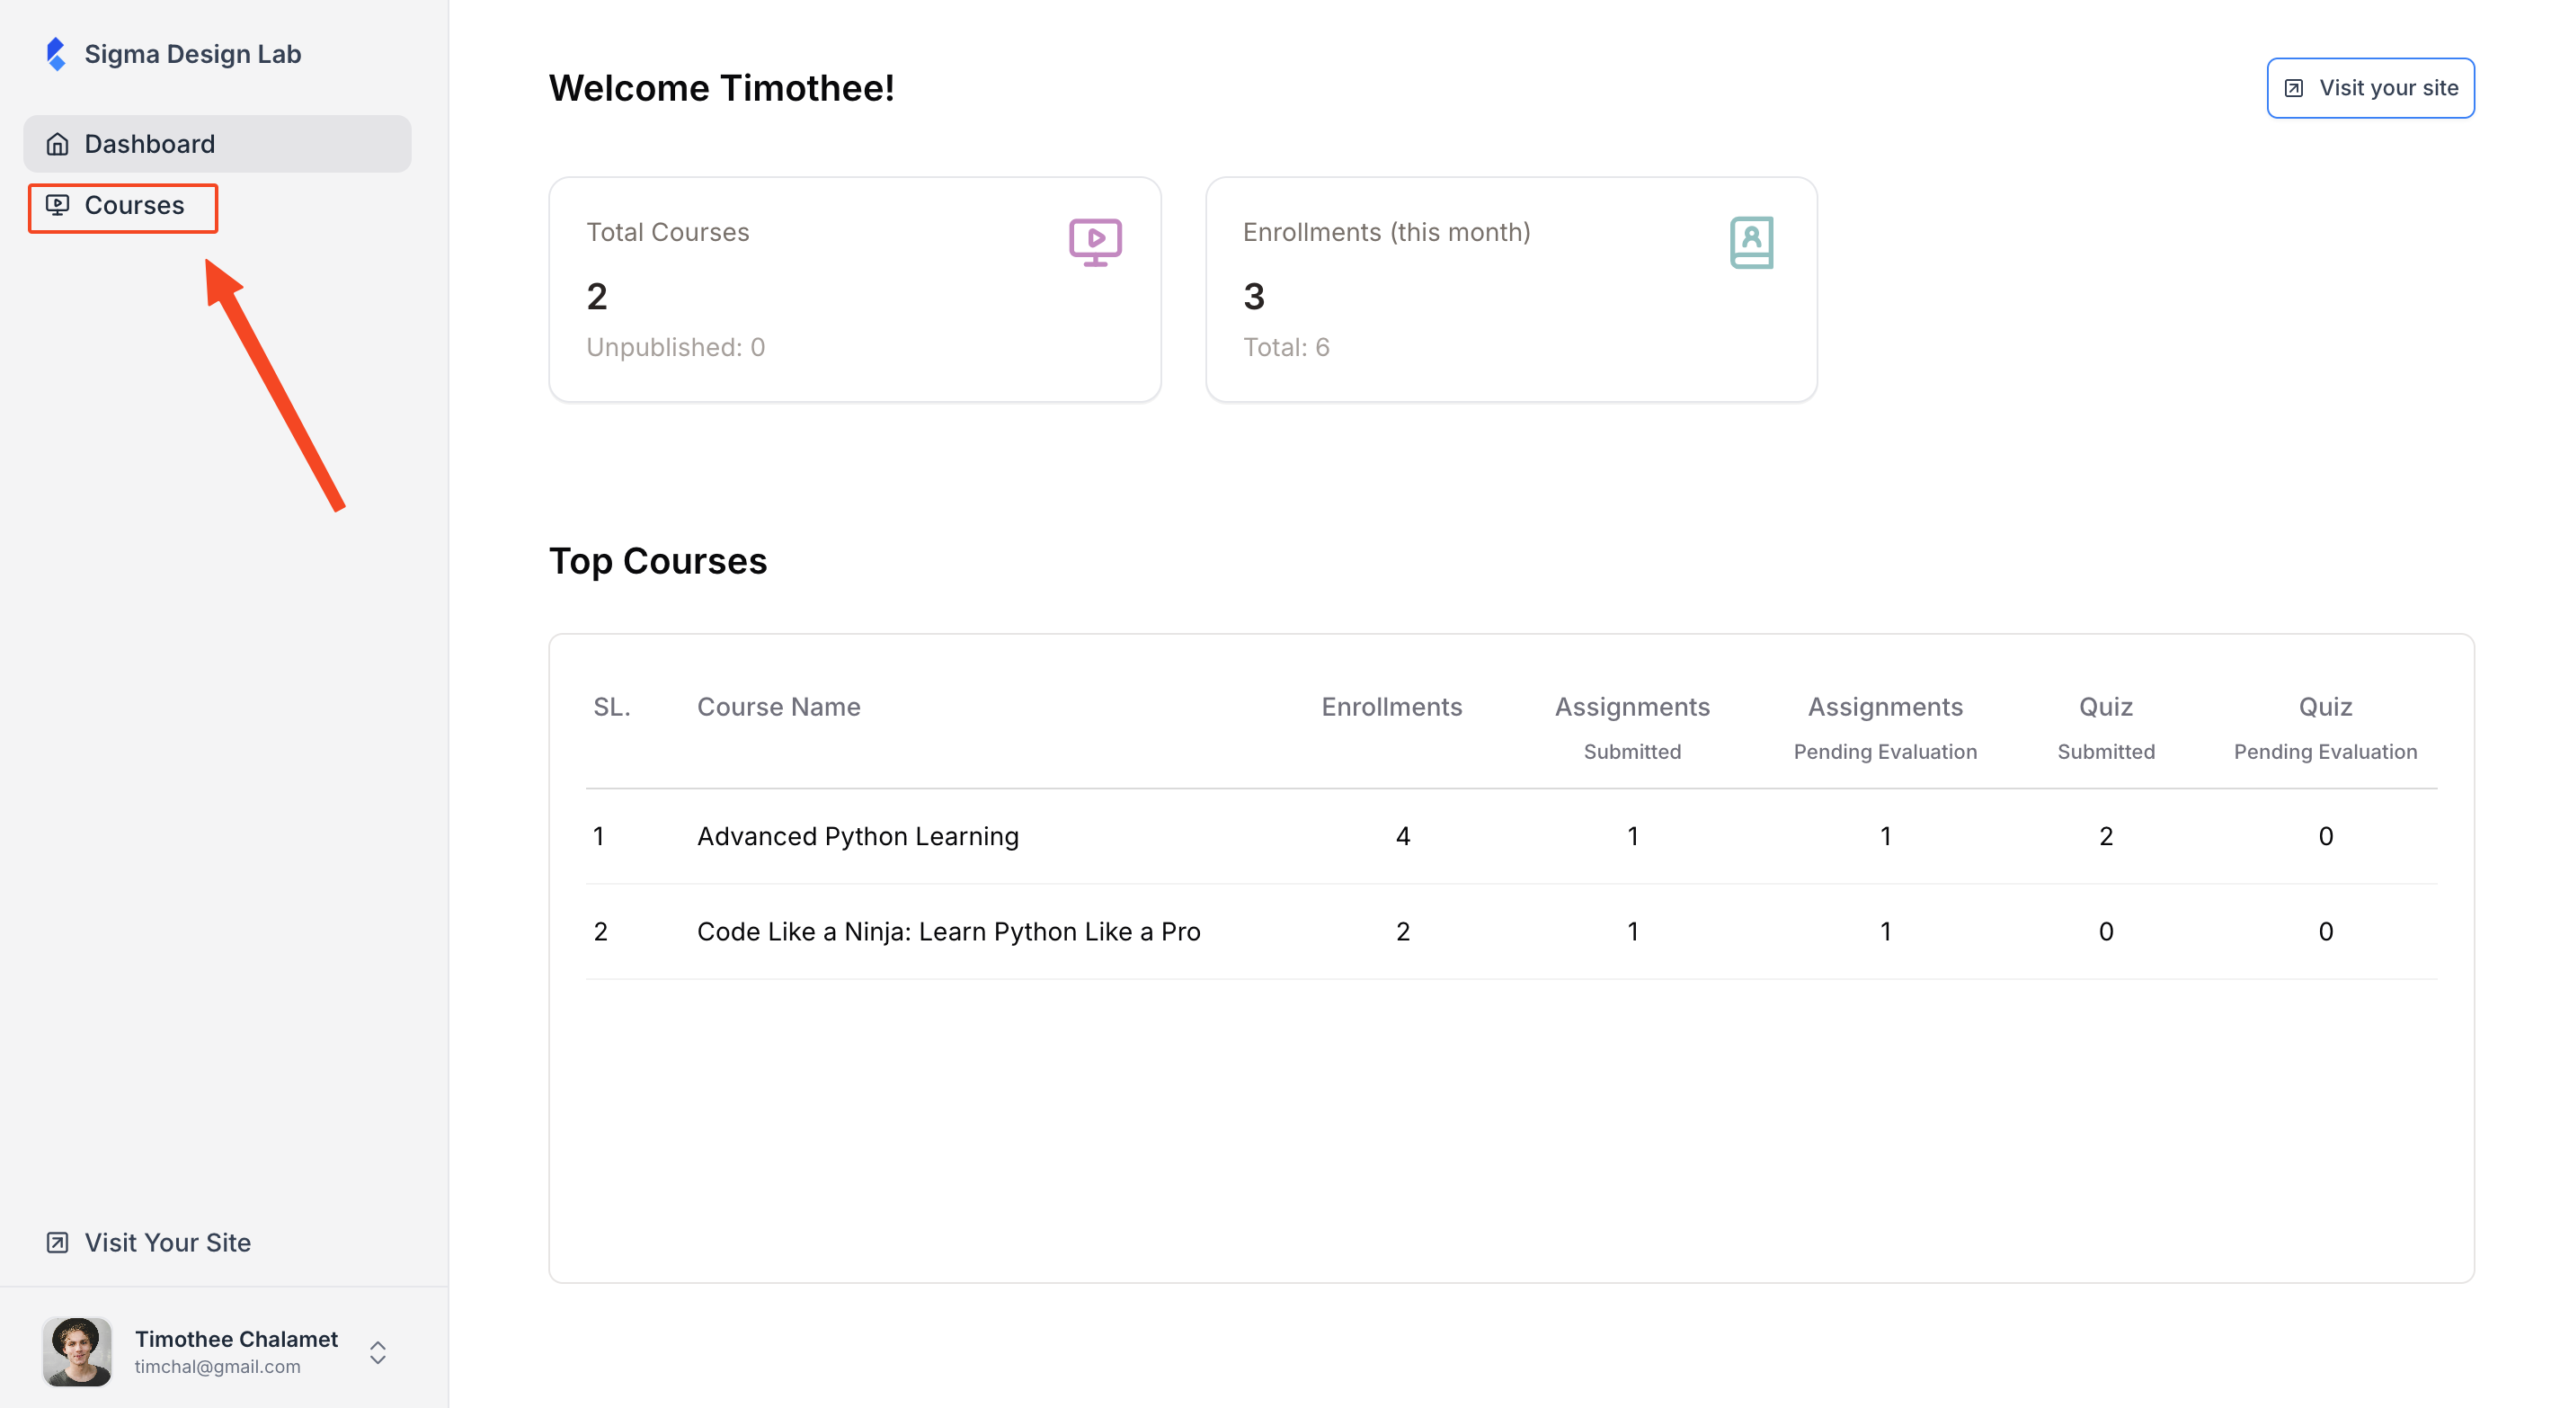Click the Total Courses video monitor icon

pyautogui.click(x=1094, y=242)
